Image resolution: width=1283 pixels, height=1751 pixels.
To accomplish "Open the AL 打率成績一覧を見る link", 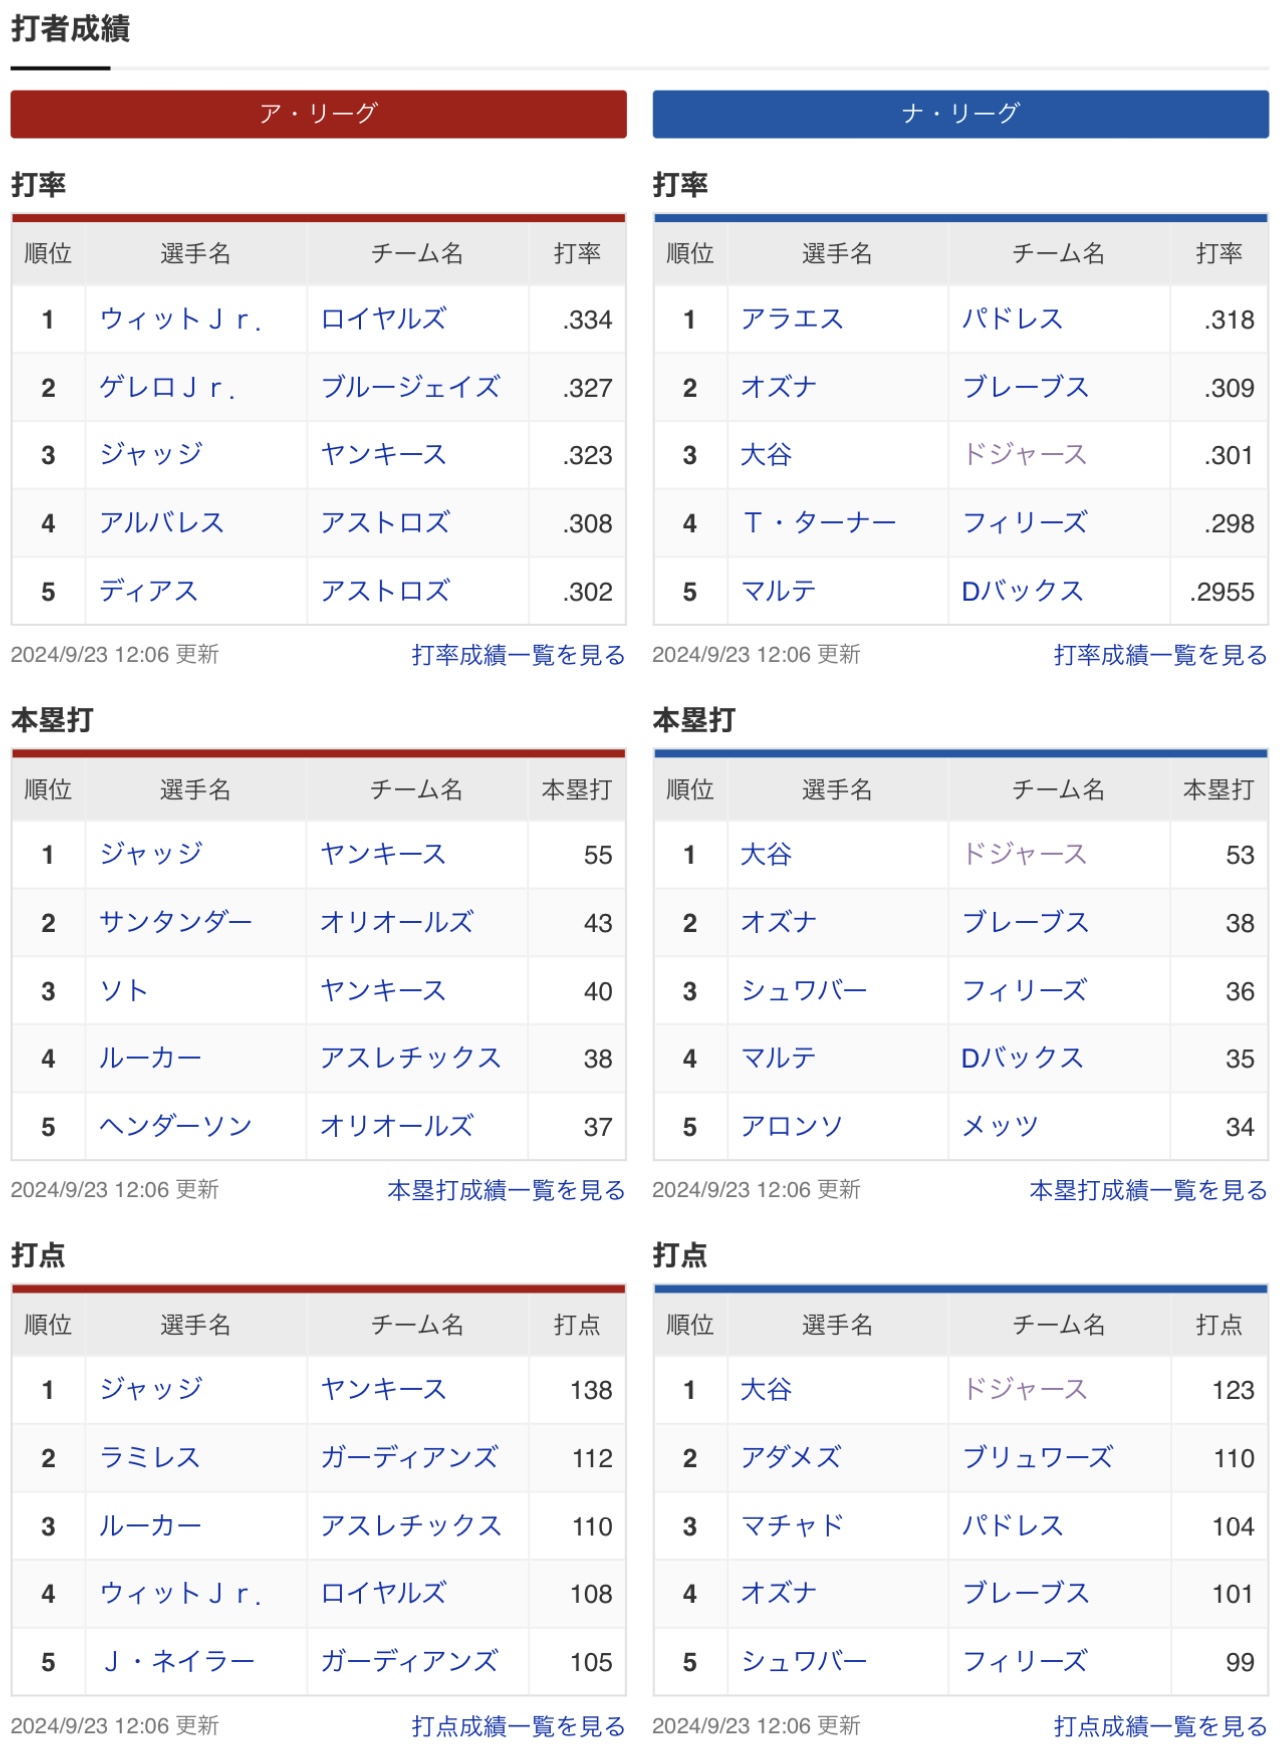I will [x=518, y=655].
